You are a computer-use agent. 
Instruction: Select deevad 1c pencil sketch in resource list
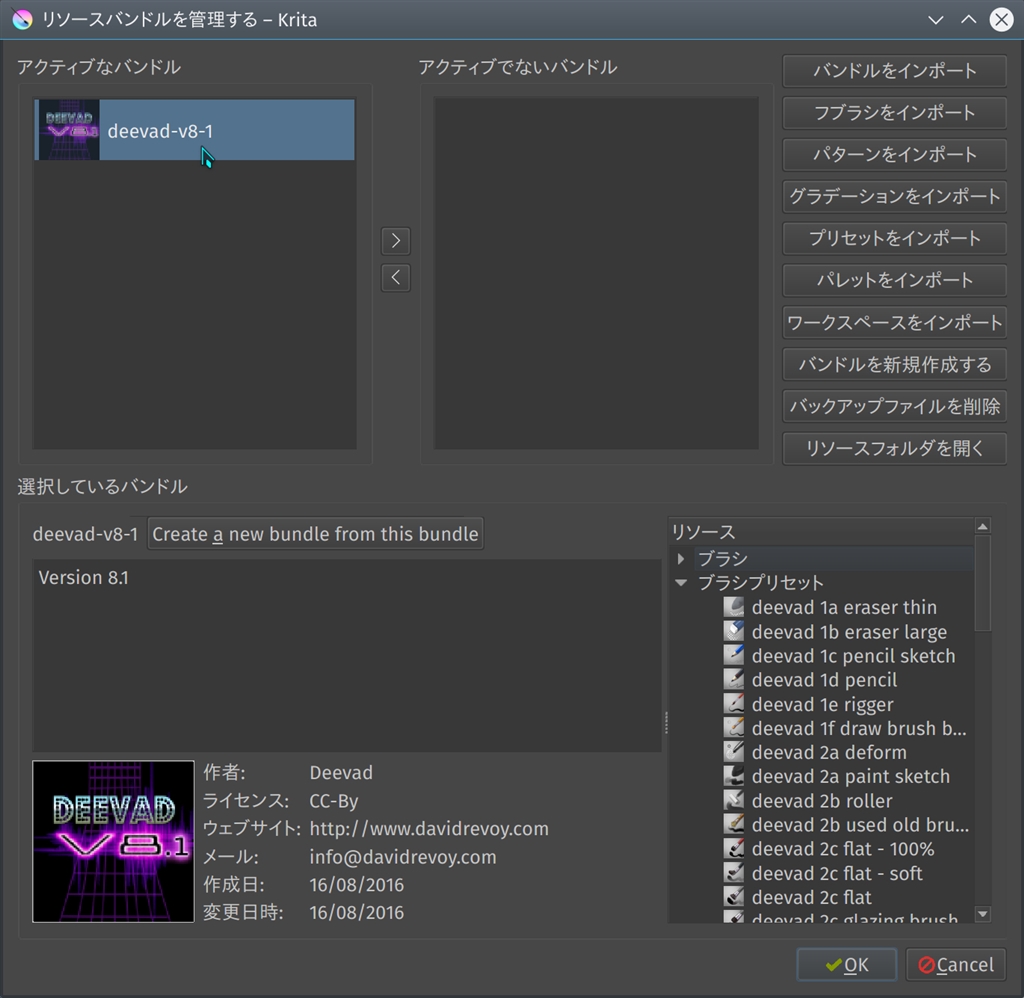point(853,656)
